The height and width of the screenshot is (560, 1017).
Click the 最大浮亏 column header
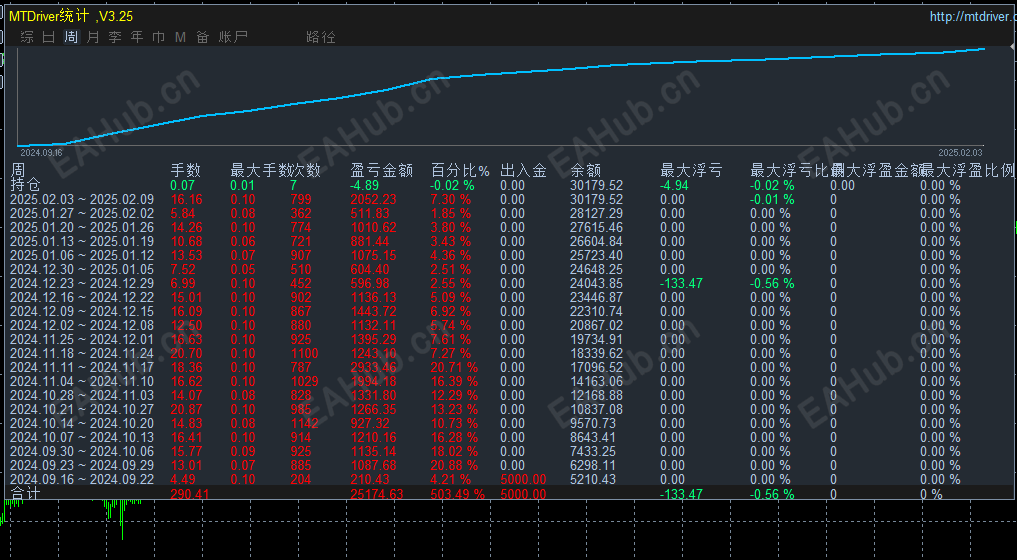pyautogui.click(x=691, y=171)
